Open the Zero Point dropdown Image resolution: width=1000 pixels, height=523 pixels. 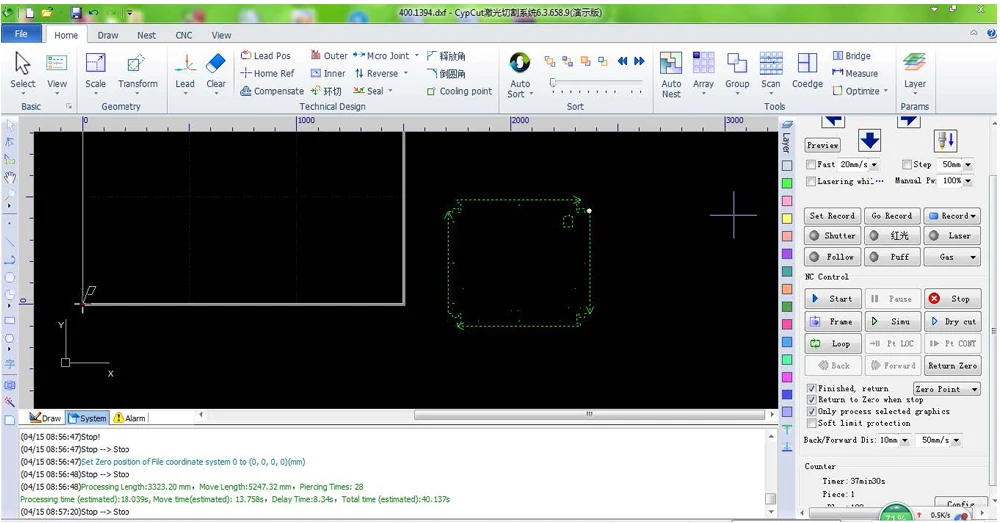click(945, 389)
